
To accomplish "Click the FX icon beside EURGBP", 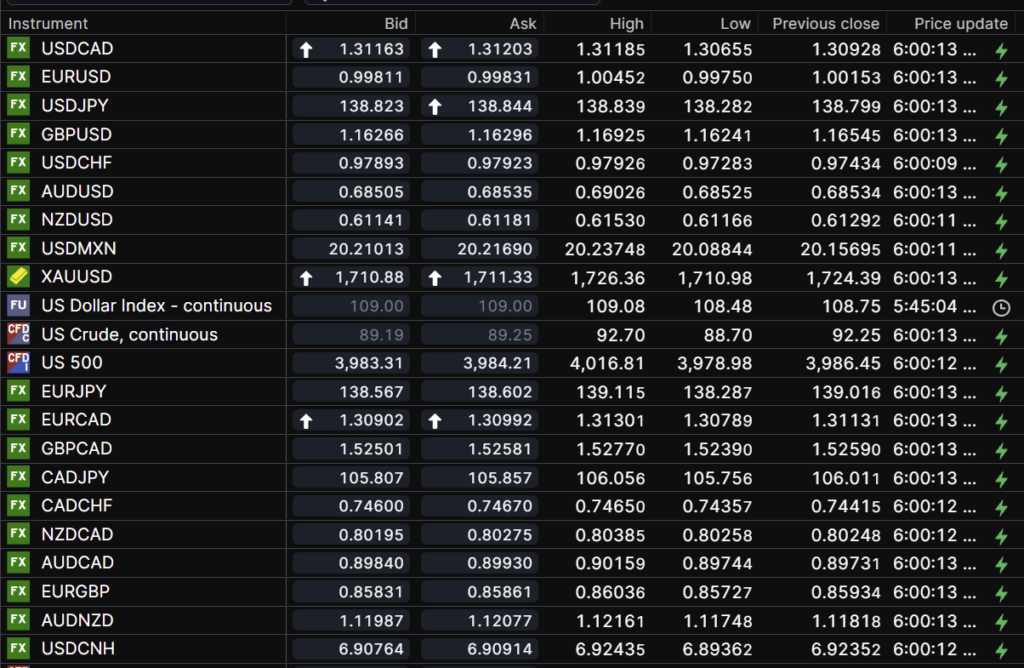I will 18,591.
